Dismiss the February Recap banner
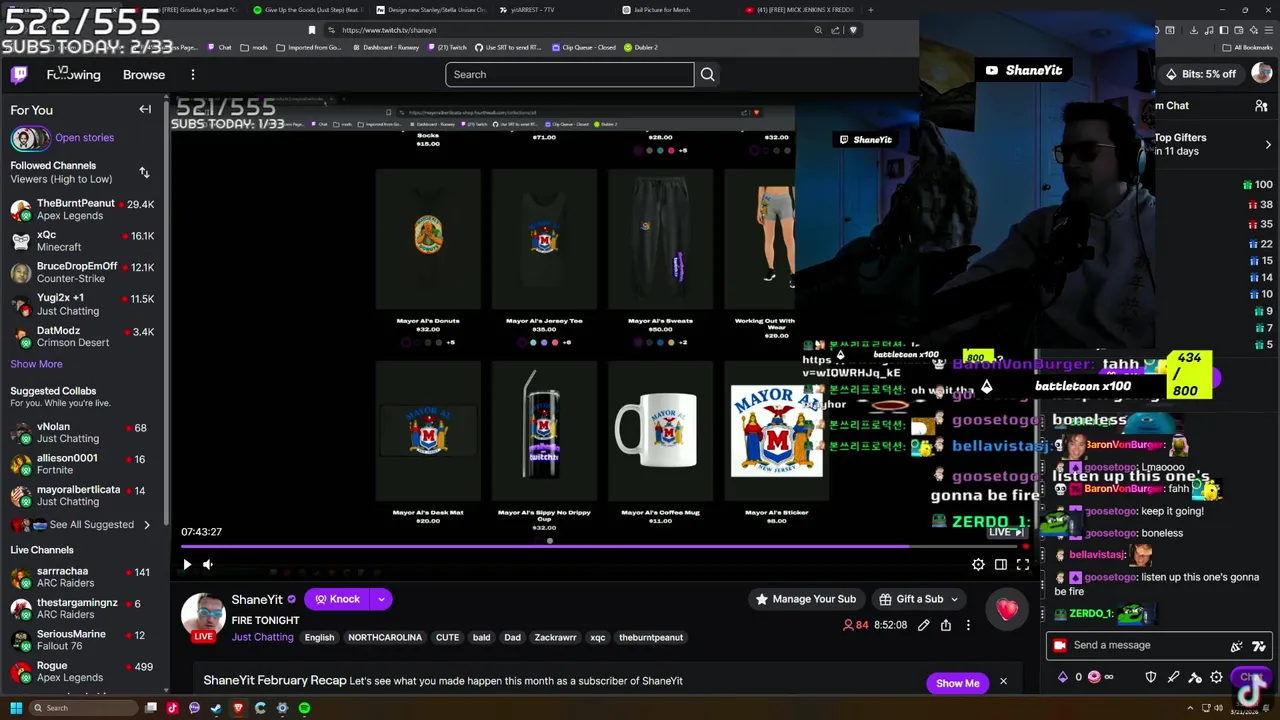 coord(1003,682)
